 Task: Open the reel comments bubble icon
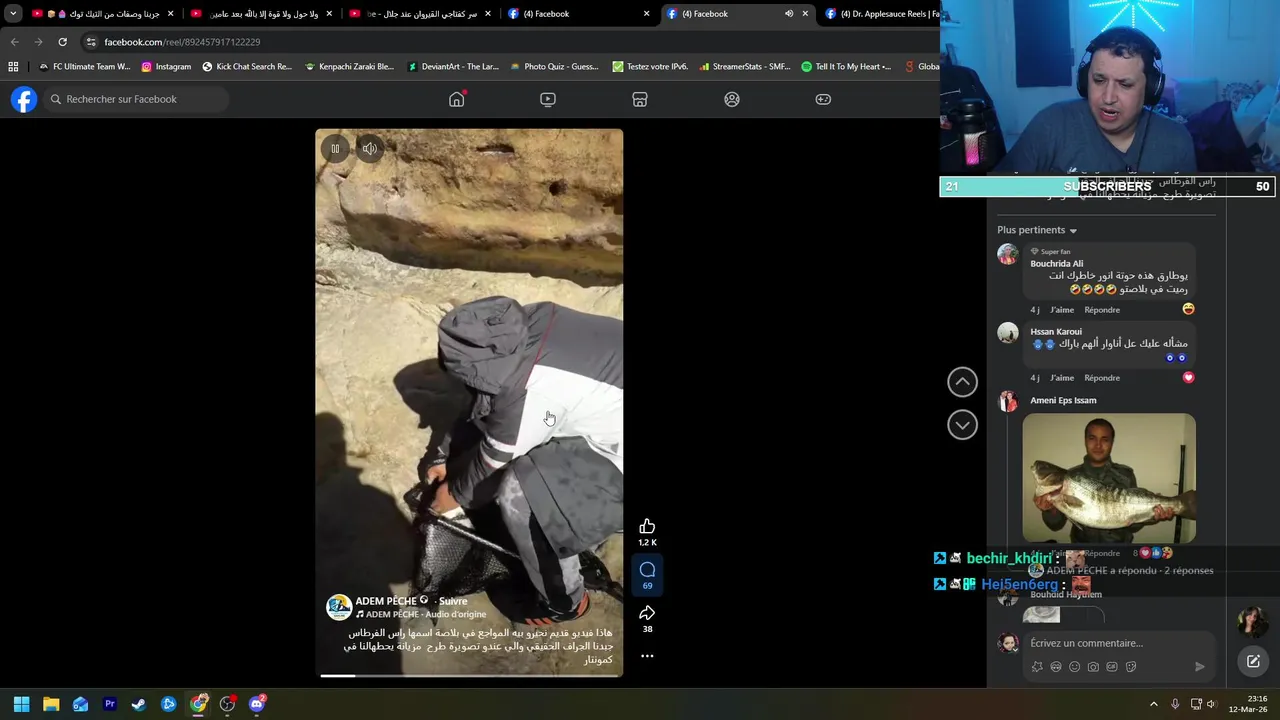647,570
